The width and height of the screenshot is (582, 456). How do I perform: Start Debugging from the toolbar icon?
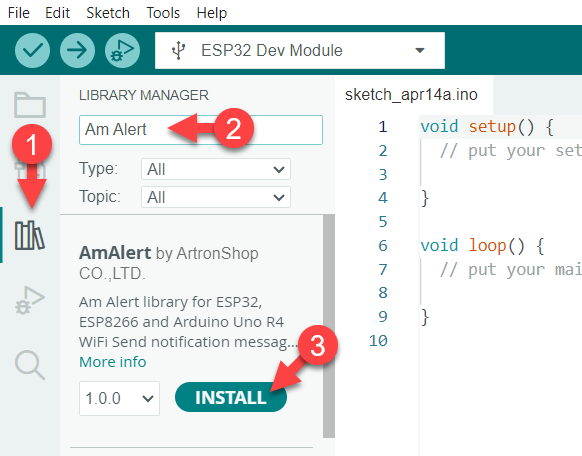[122, 50]
